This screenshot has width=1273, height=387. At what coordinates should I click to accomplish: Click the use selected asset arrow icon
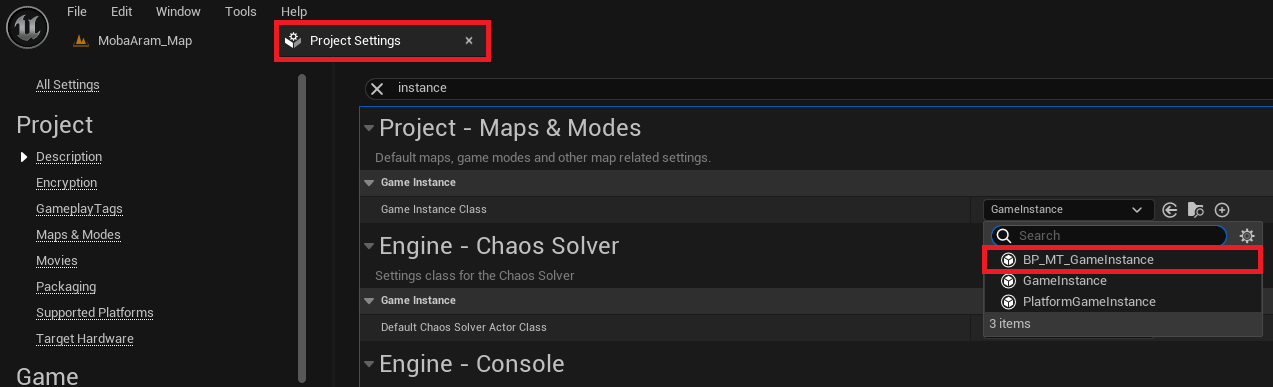tap(1170, 210)
